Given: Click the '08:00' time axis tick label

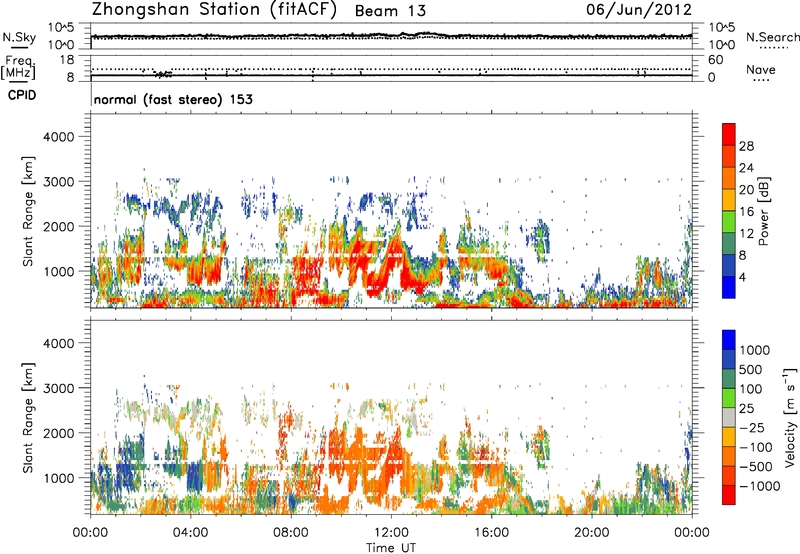Looking at the screenshot, I should click(x=291, y=533).
